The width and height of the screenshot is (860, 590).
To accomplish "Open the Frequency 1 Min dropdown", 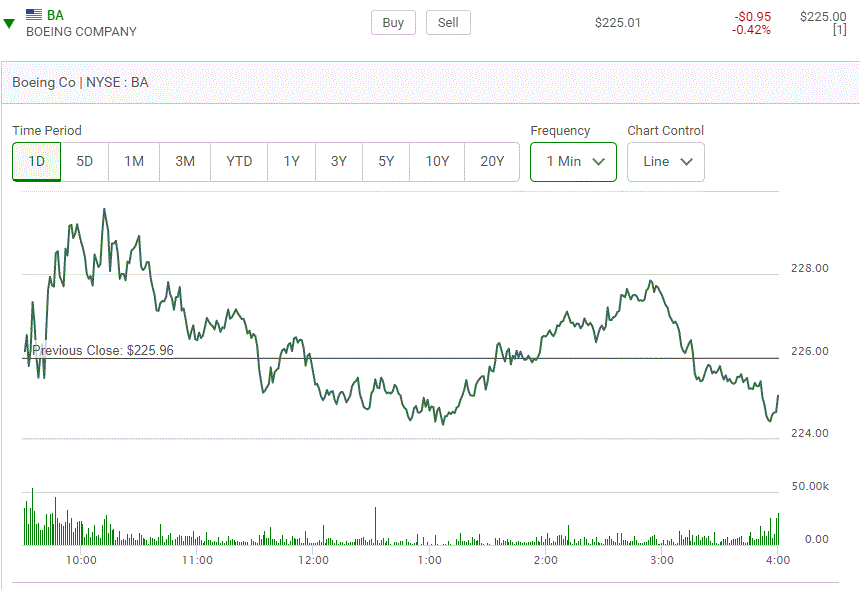I will [573, 162].
